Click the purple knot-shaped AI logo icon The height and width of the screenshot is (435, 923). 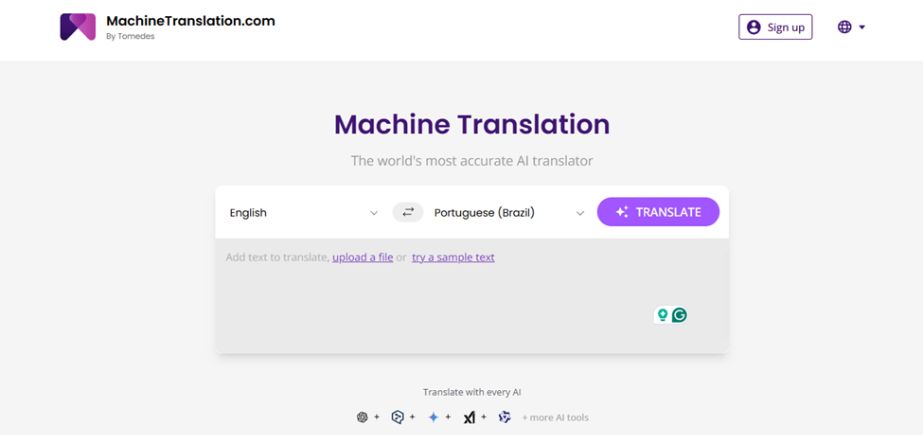[504, 417]
